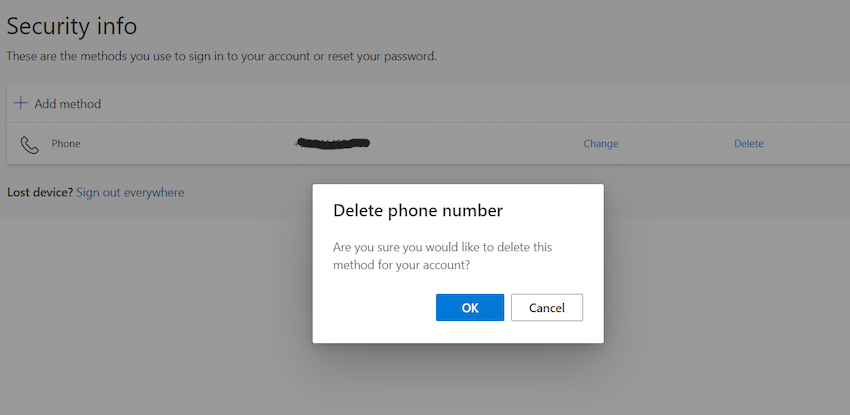Click the Phone method label

(66, 144)
